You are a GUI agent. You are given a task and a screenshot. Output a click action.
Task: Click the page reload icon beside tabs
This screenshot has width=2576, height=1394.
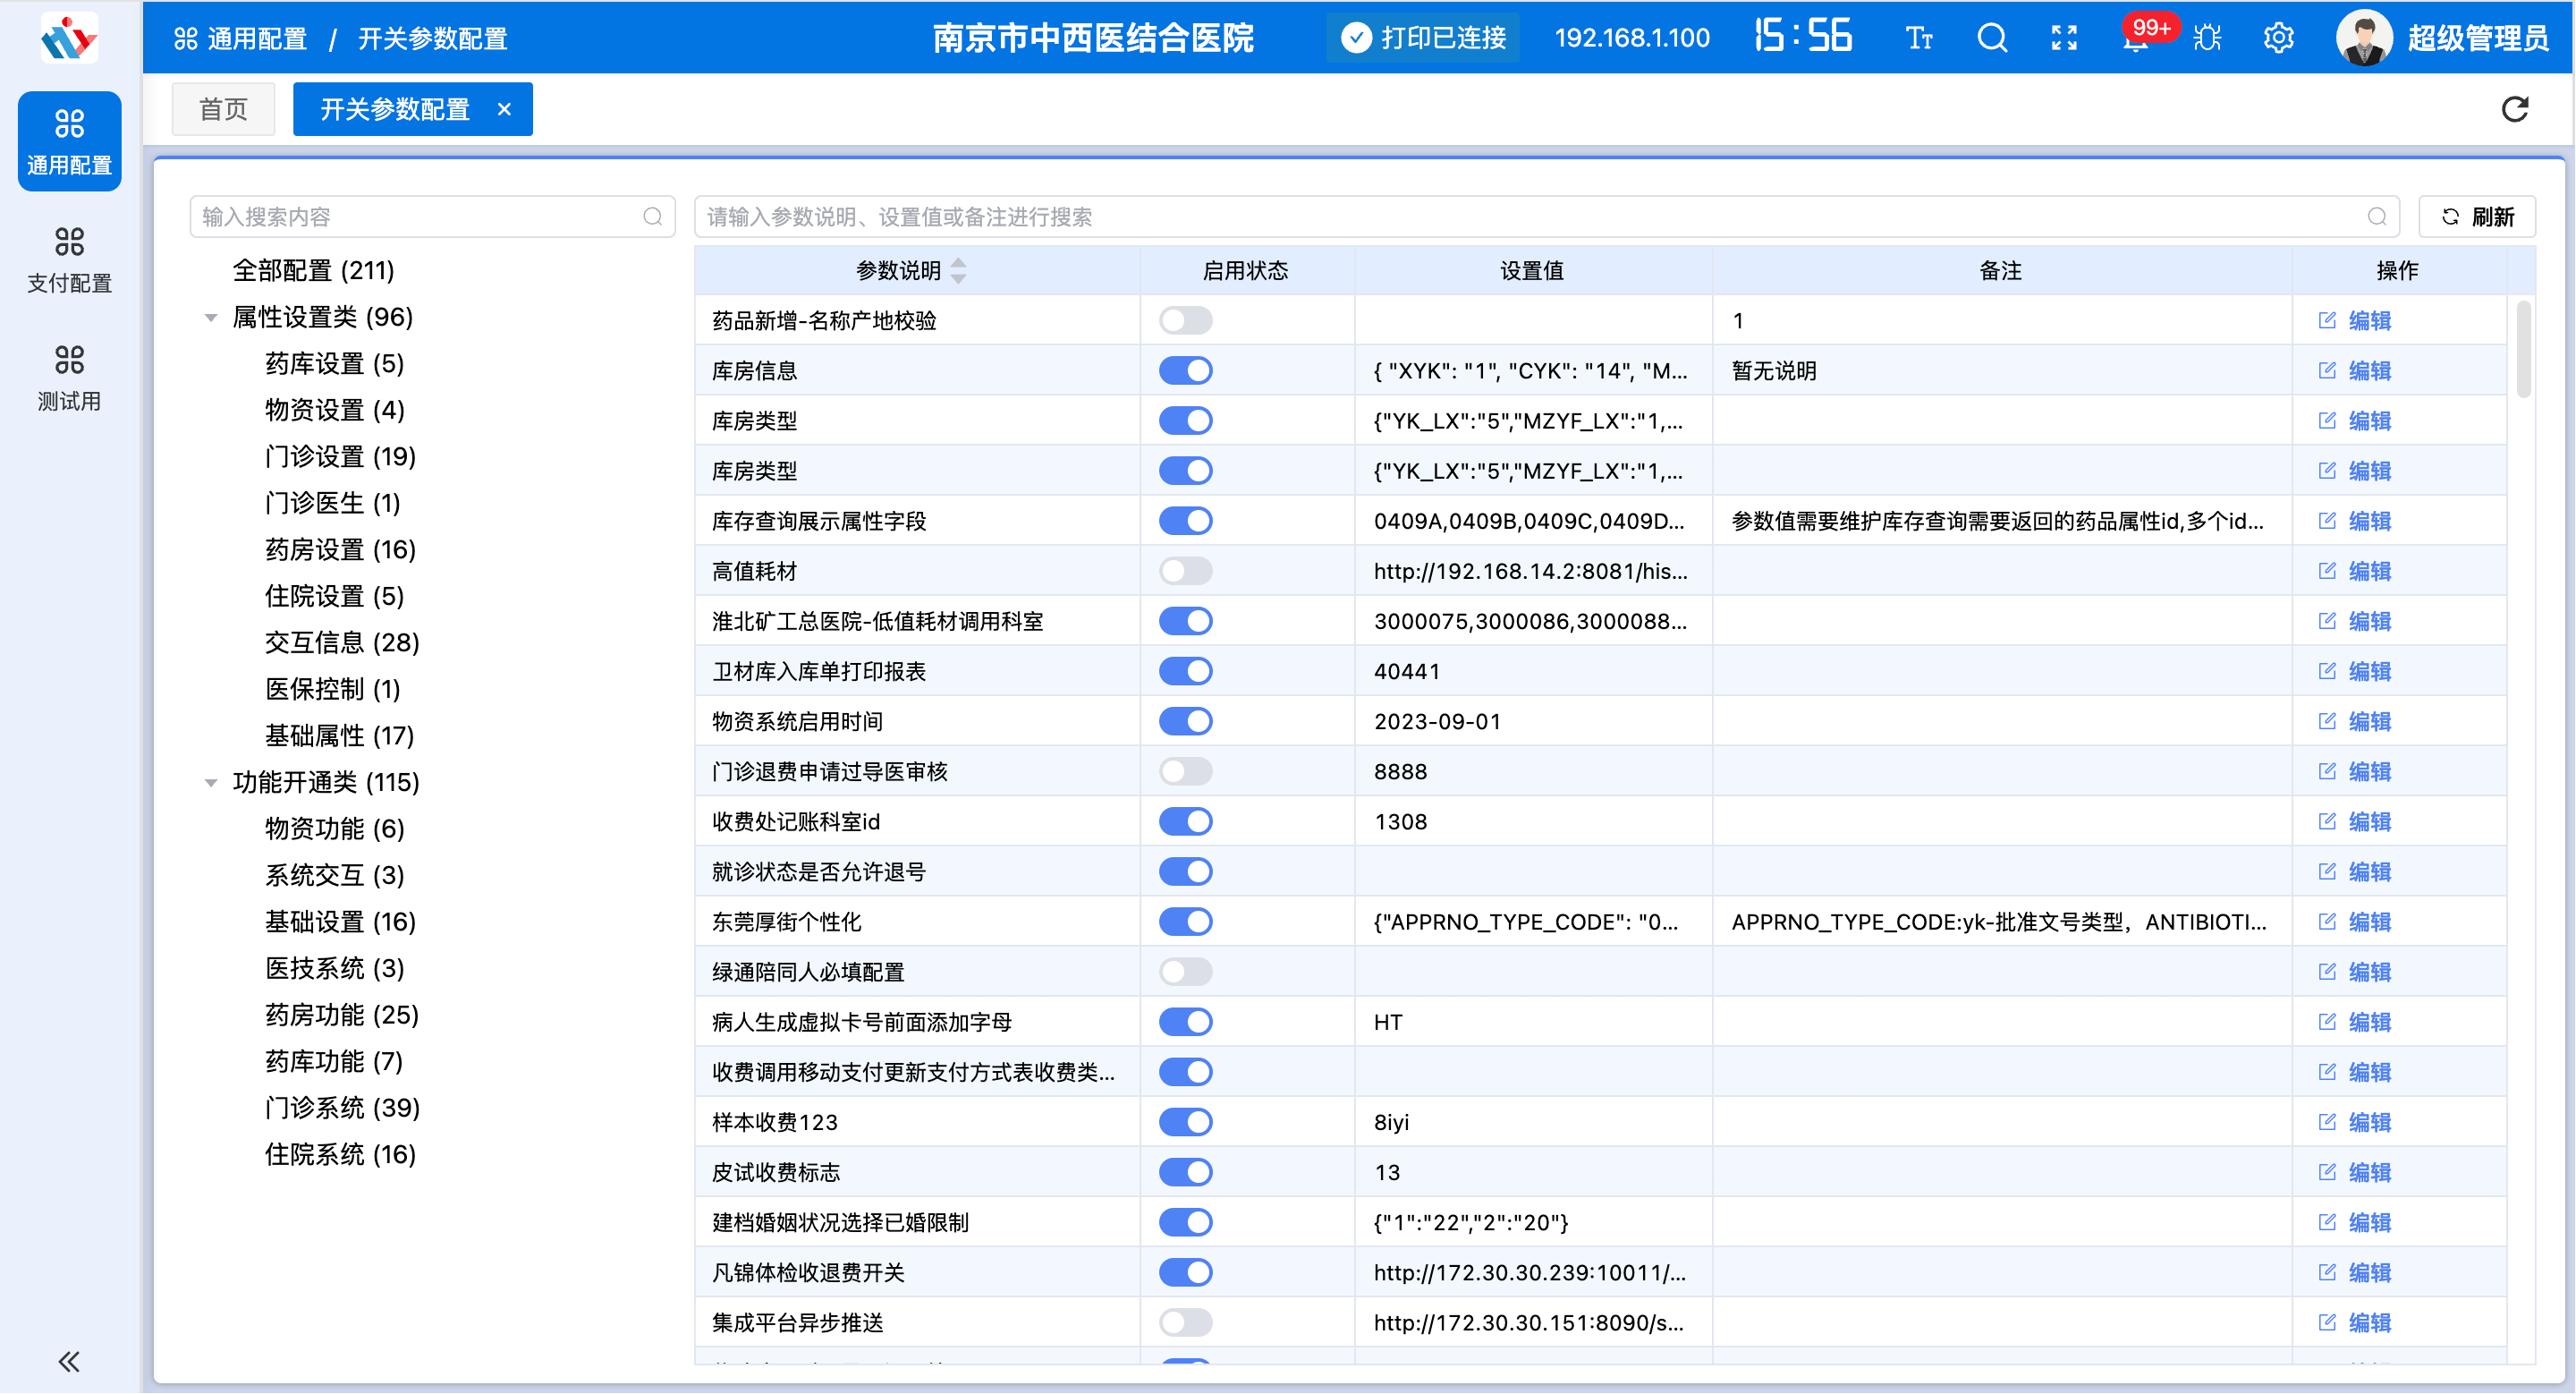tap(2514, 109)
